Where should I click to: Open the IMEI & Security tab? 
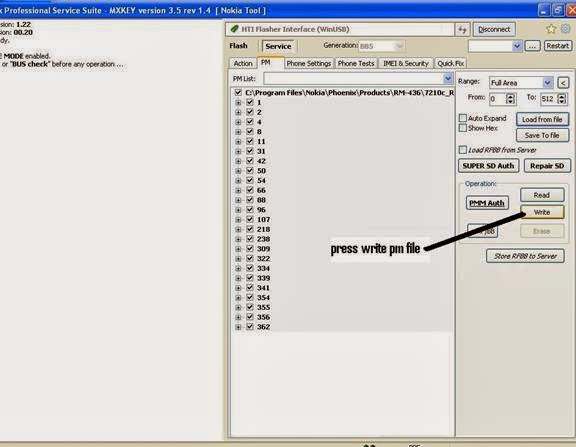point(406,64)
